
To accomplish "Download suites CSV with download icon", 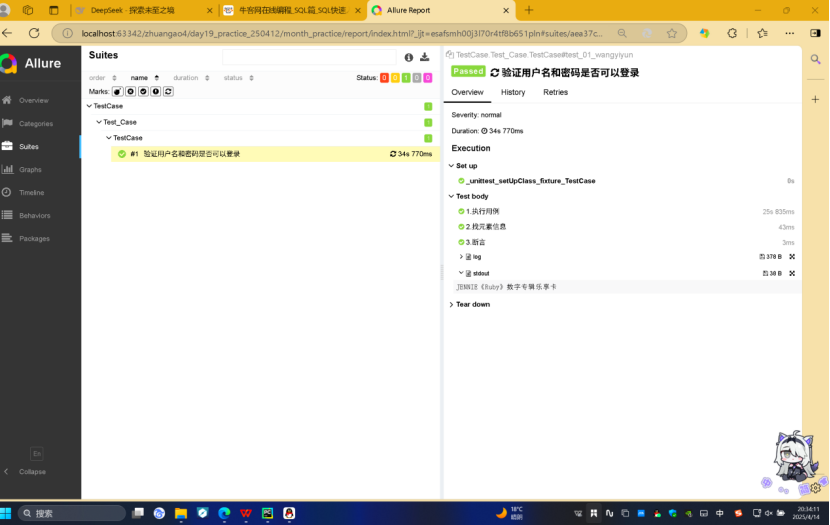I will (425, 57).
